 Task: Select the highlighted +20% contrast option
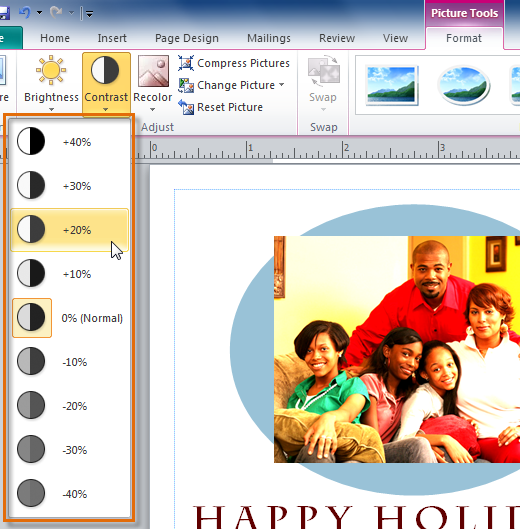coord(69,230)
